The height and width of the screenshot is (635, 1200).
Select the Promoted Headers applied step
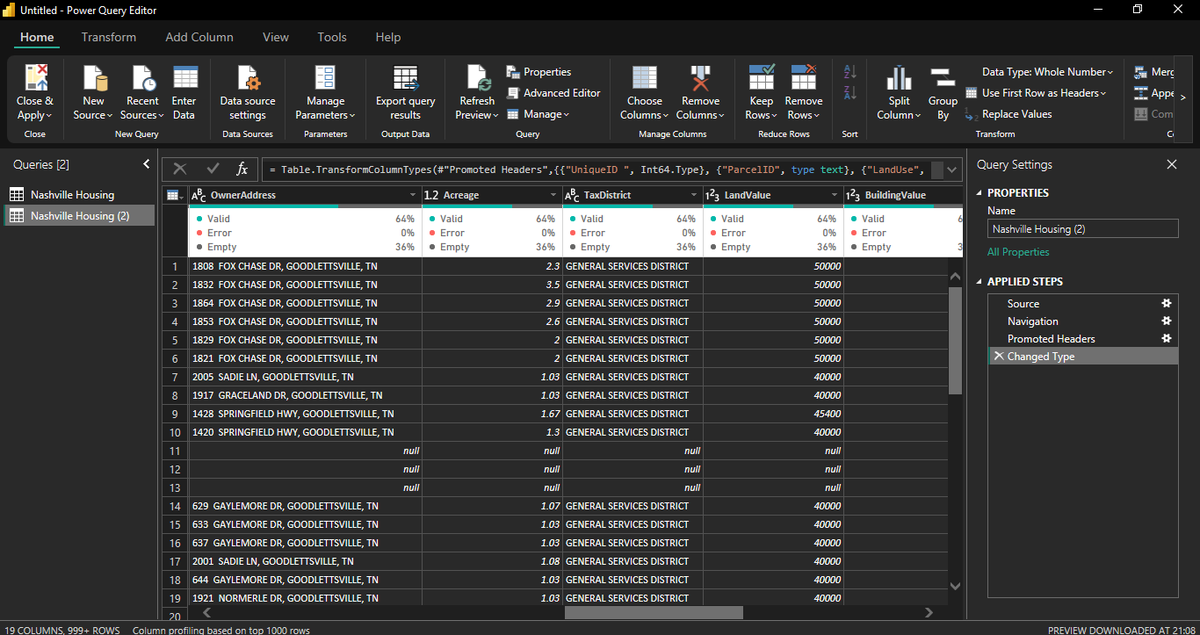(1082, 339)
